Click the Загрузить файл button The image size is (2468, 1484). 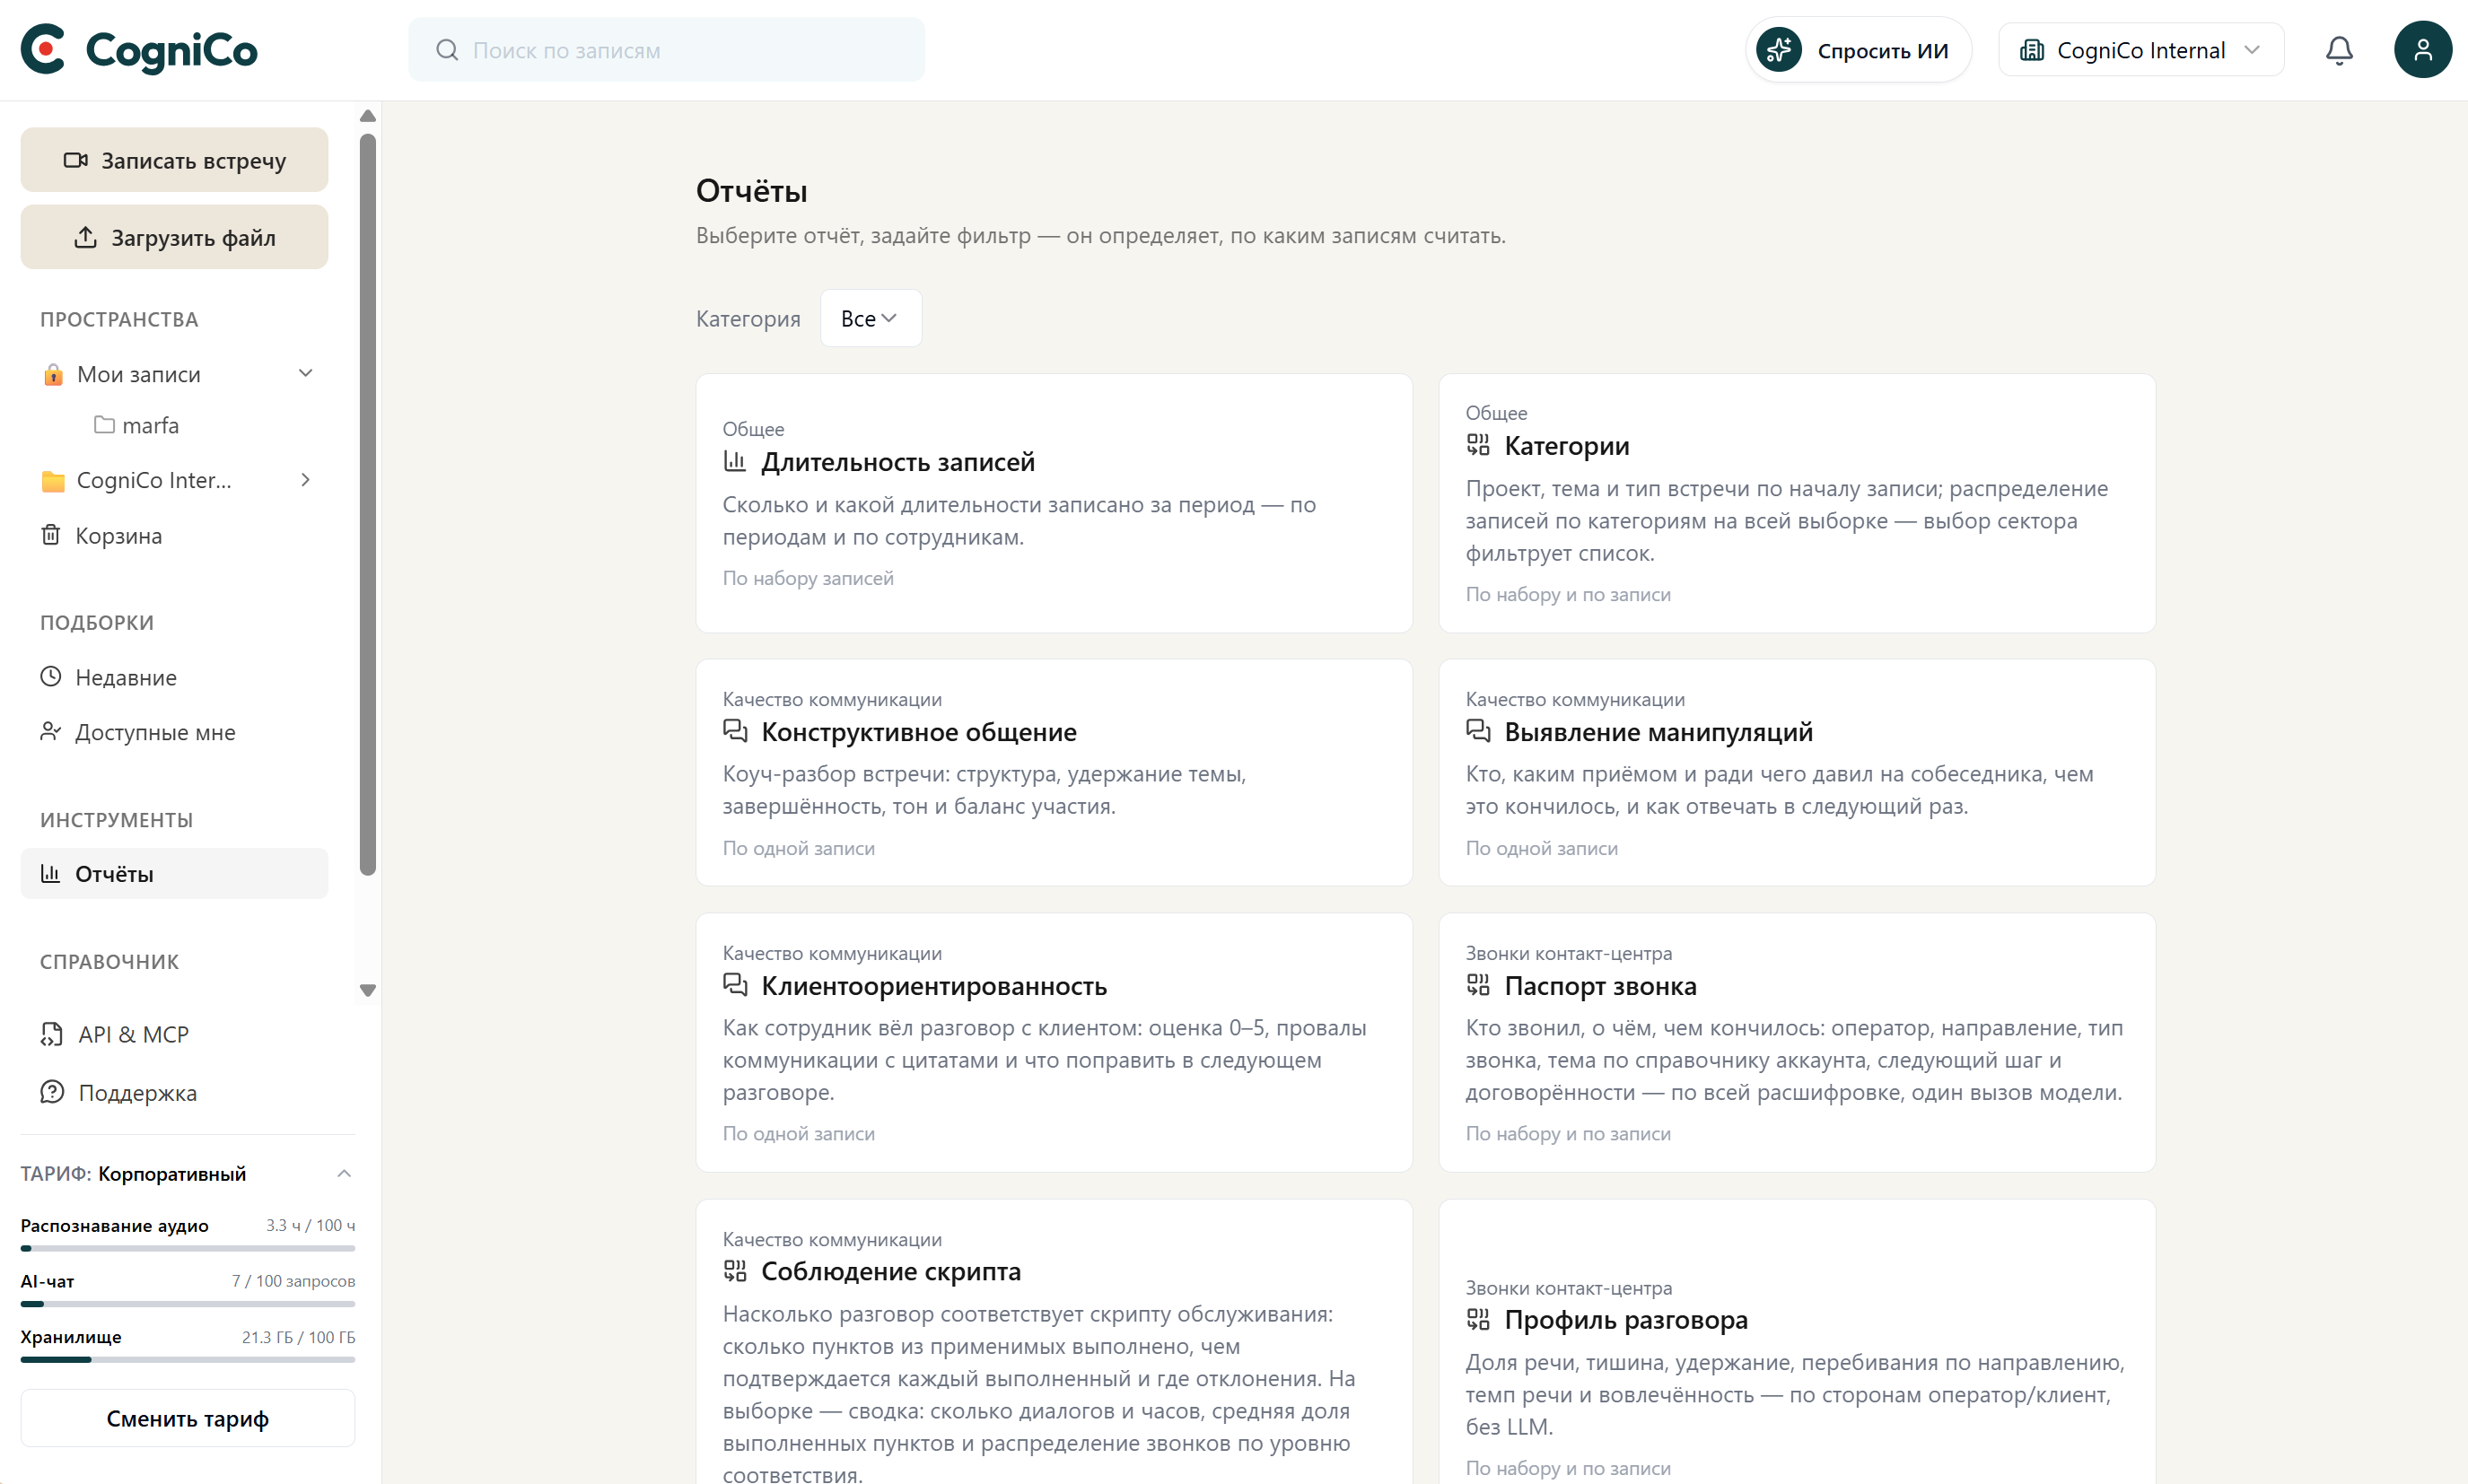click(174, 237)
